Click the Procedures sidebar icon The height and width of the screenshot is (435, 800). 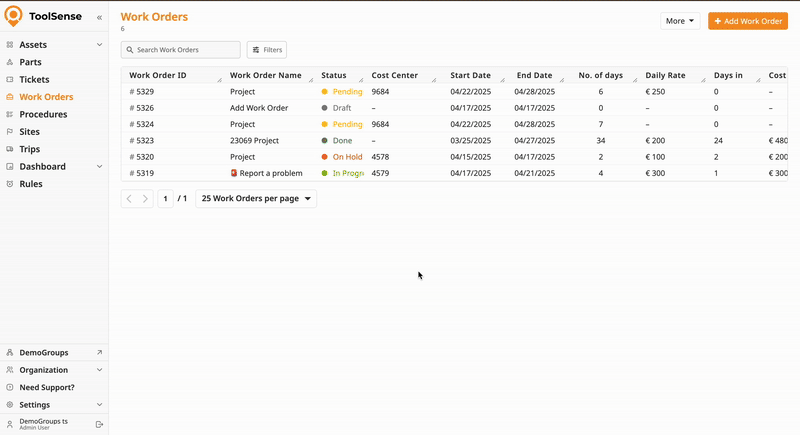click(10, 114)
